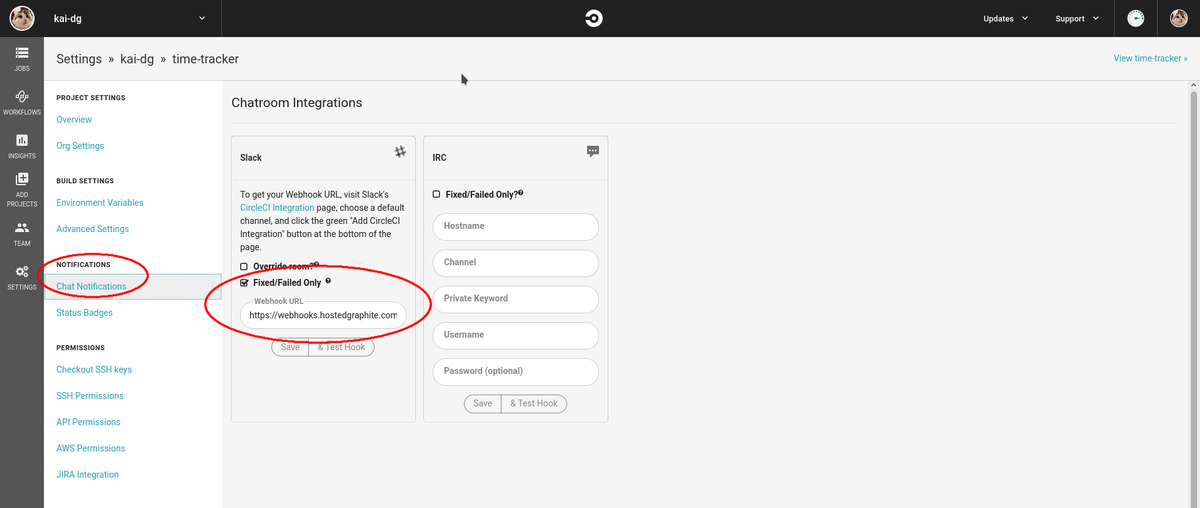Follow the CircleCI Integration link
This screenshot has width=1200, height=508.
277,207
